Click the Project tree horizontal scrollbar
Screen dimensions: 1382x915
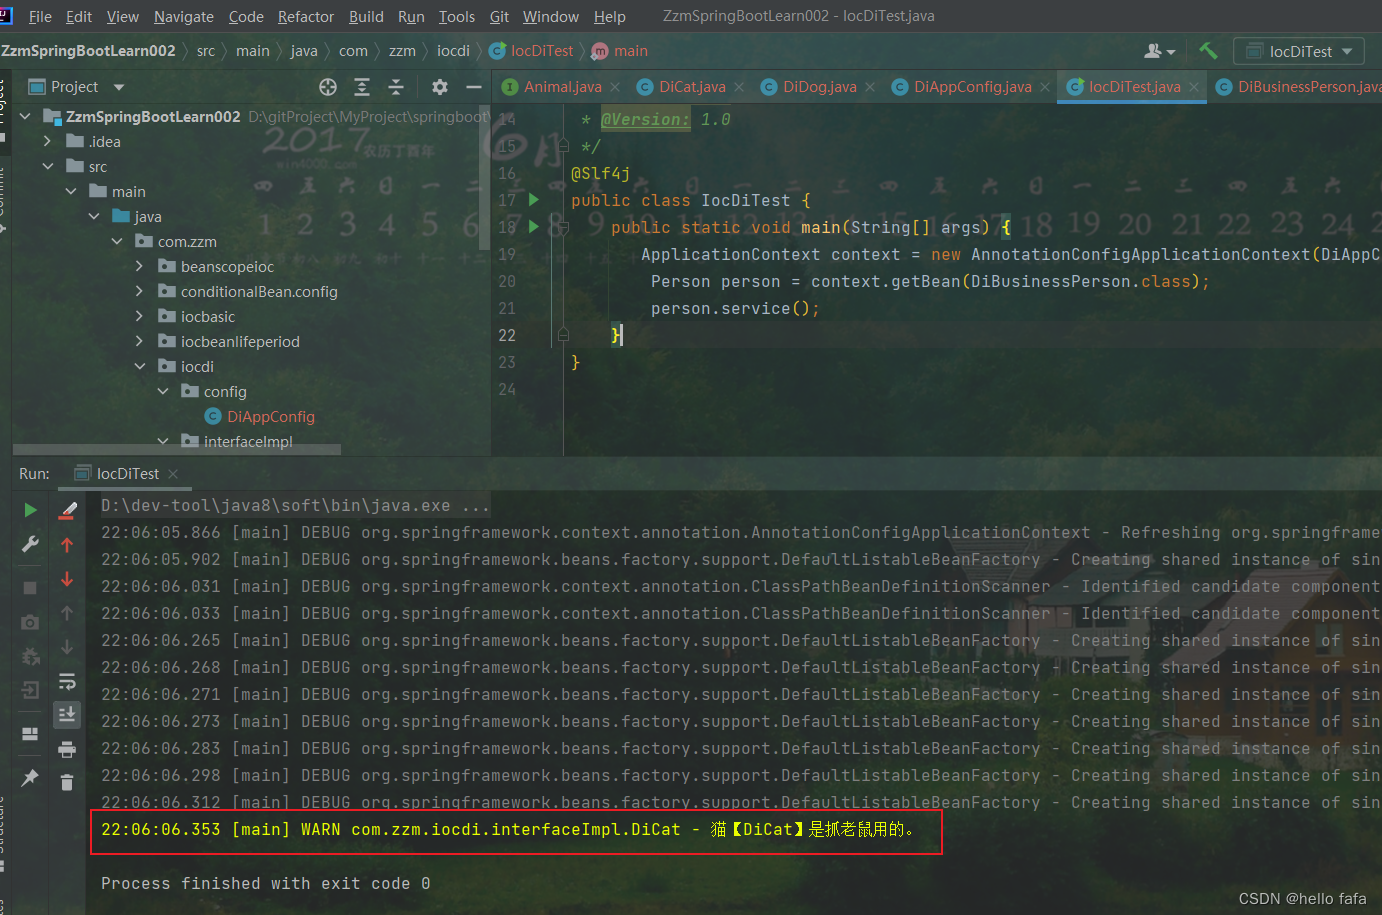click(x=177, y=450)
